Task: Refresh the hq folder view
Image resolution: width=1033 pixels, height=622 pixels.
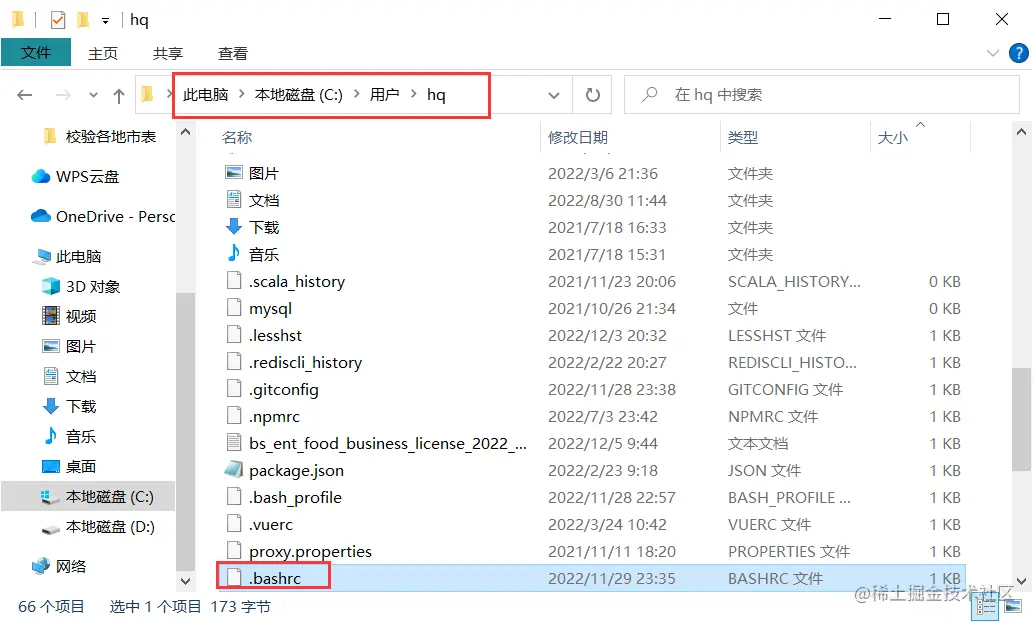Action: pyautogui.click(x=593, y=95)
